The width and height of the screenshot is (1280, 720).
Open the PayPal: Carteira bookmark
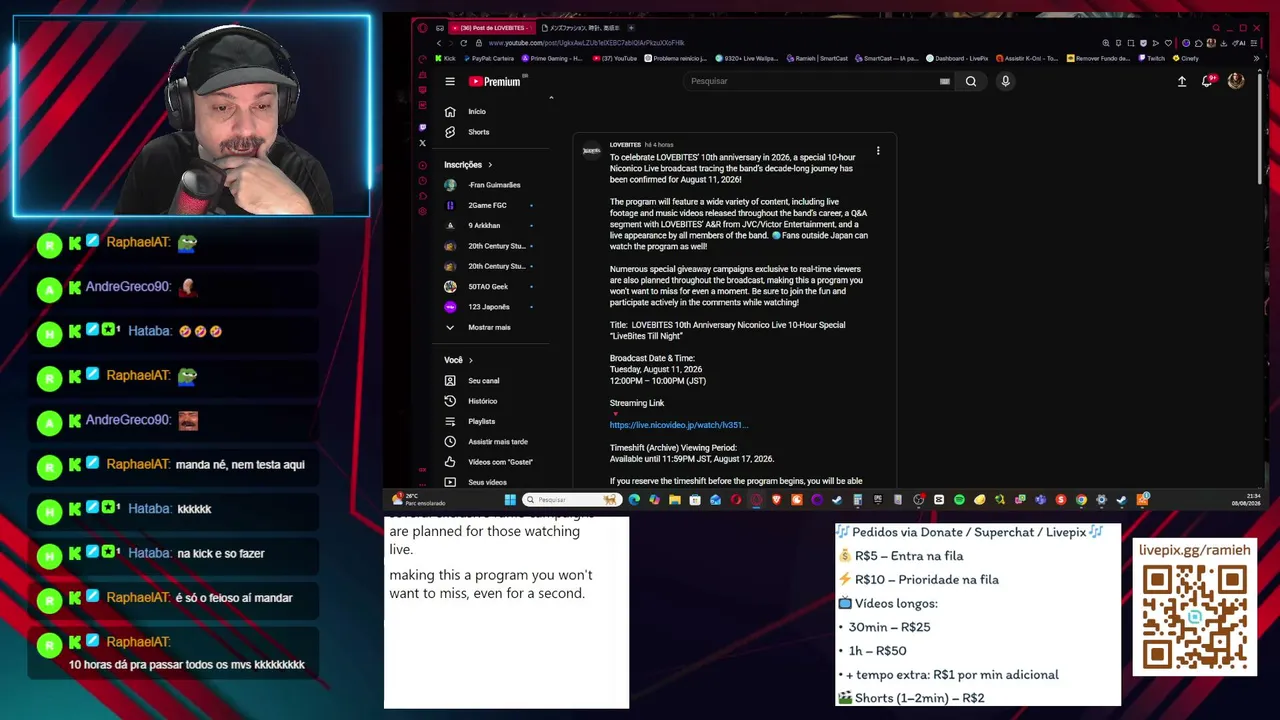(487, 58)
